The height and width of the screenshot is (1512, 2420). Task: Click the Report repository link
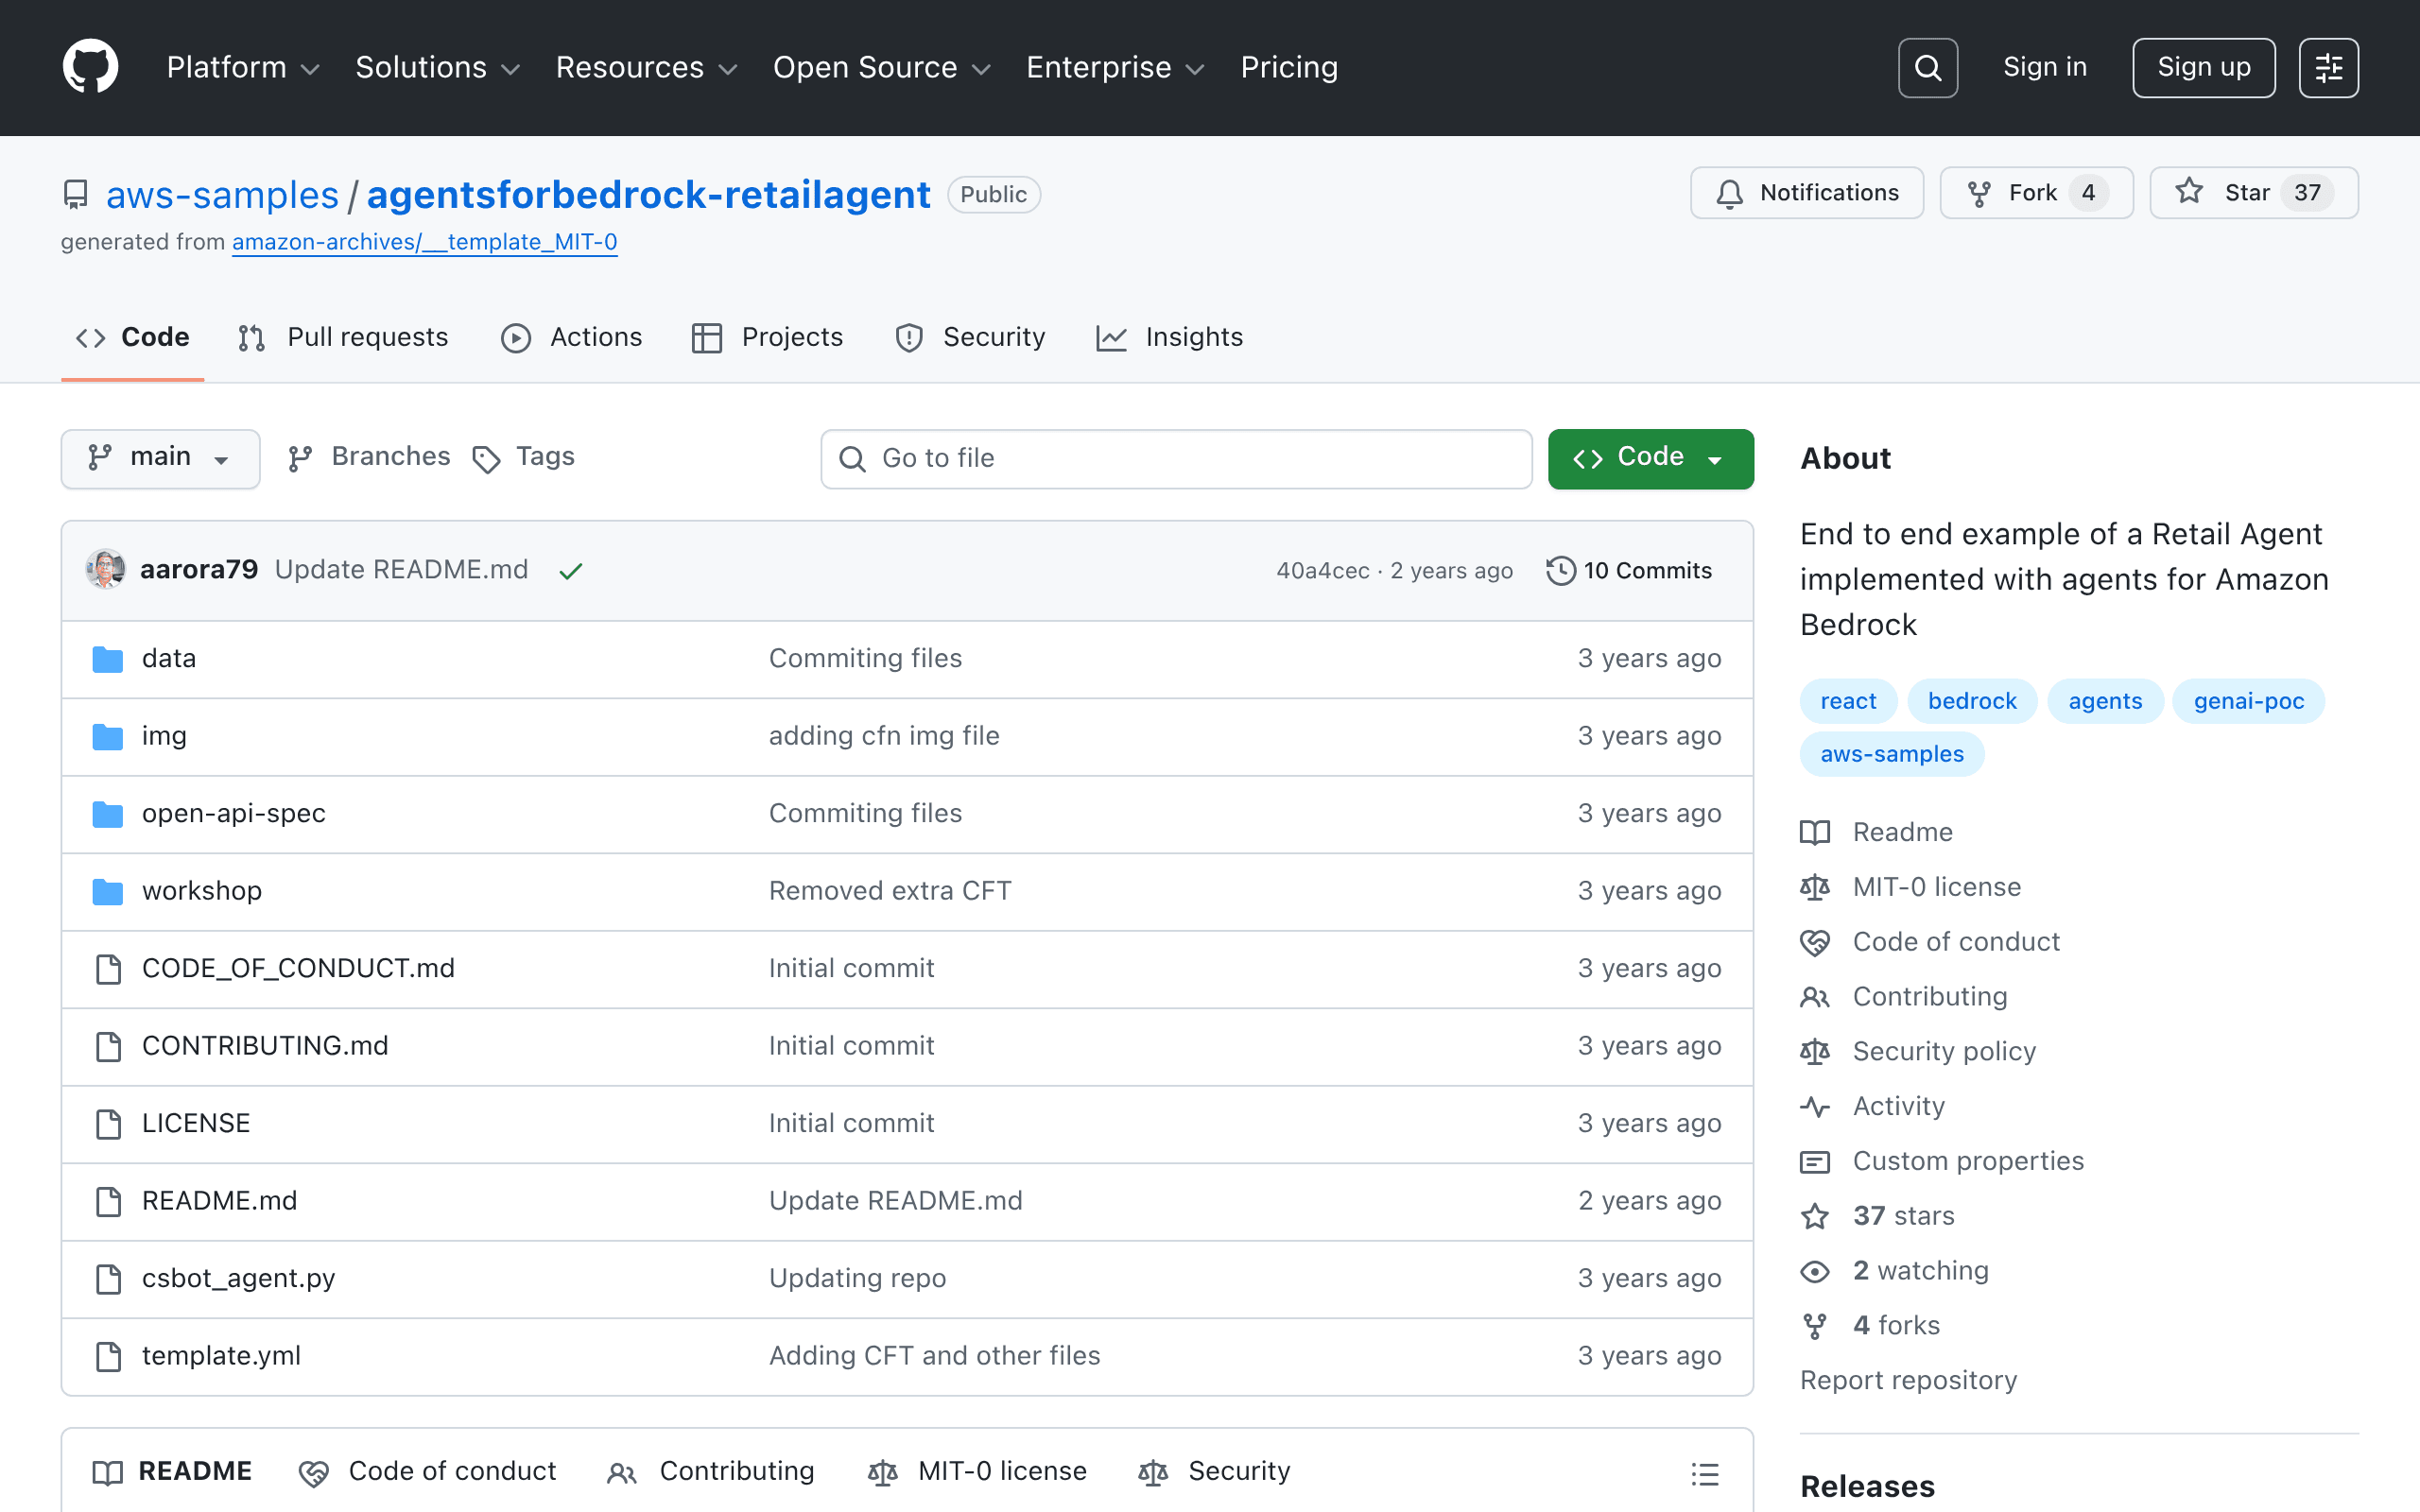pos(1908,1380)
